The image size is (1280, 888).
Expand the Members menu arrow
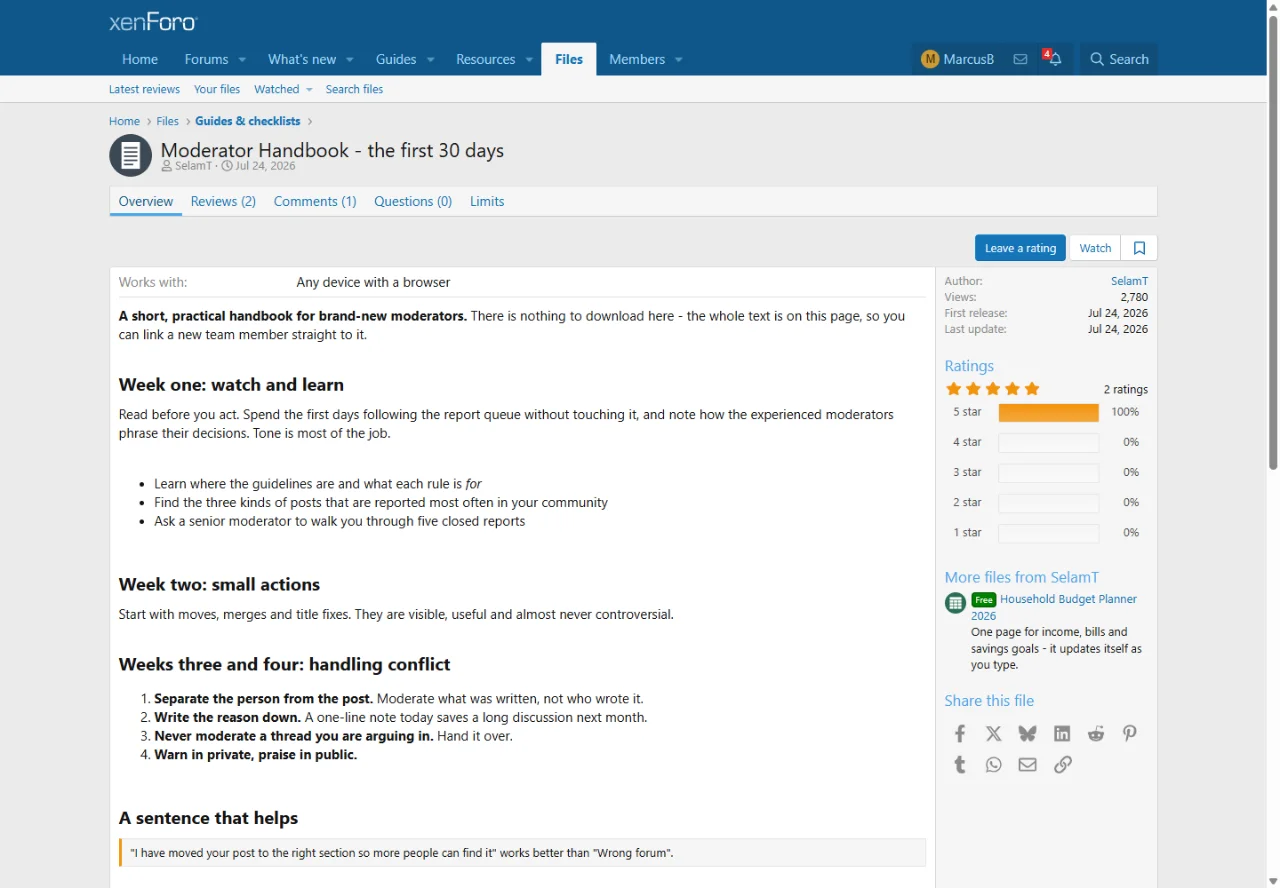679,60
